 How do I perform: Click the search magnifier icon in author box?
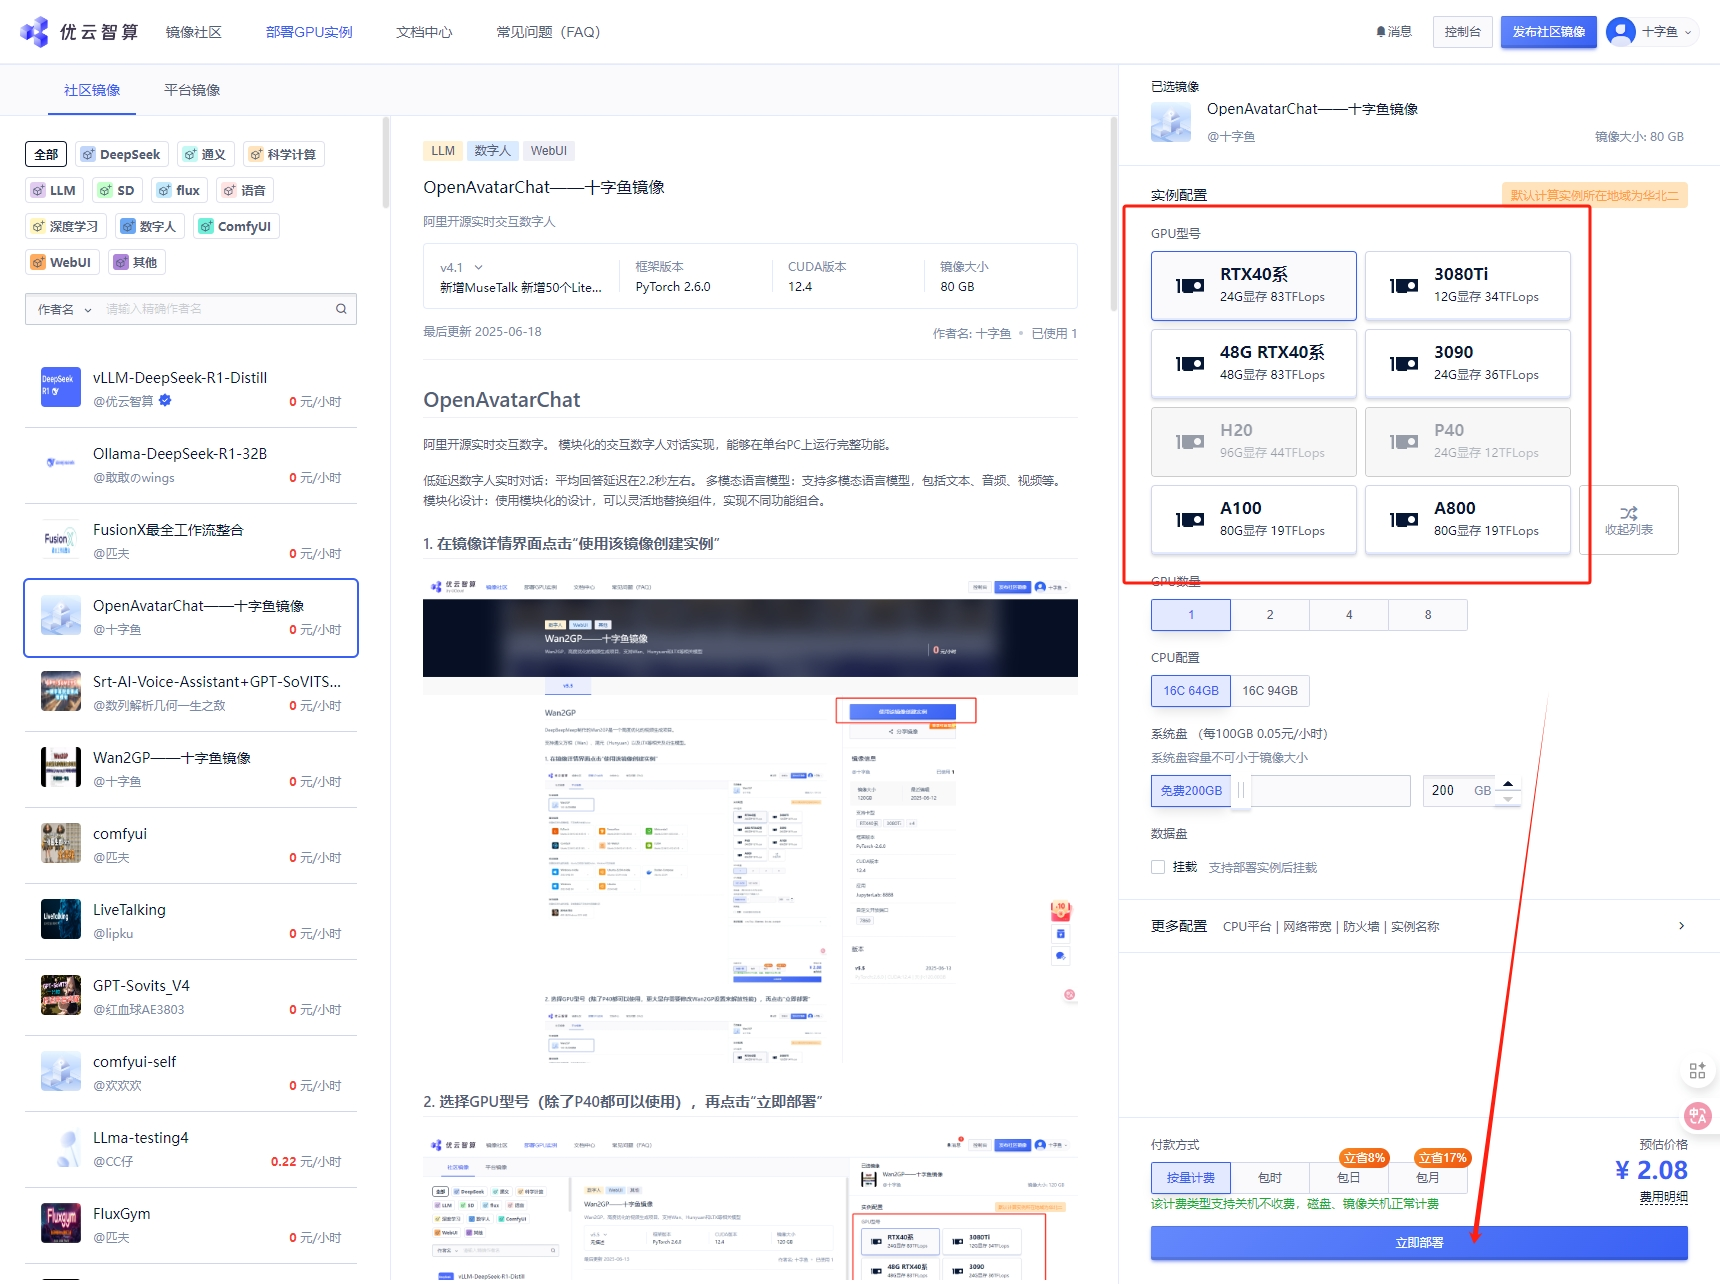341,309
